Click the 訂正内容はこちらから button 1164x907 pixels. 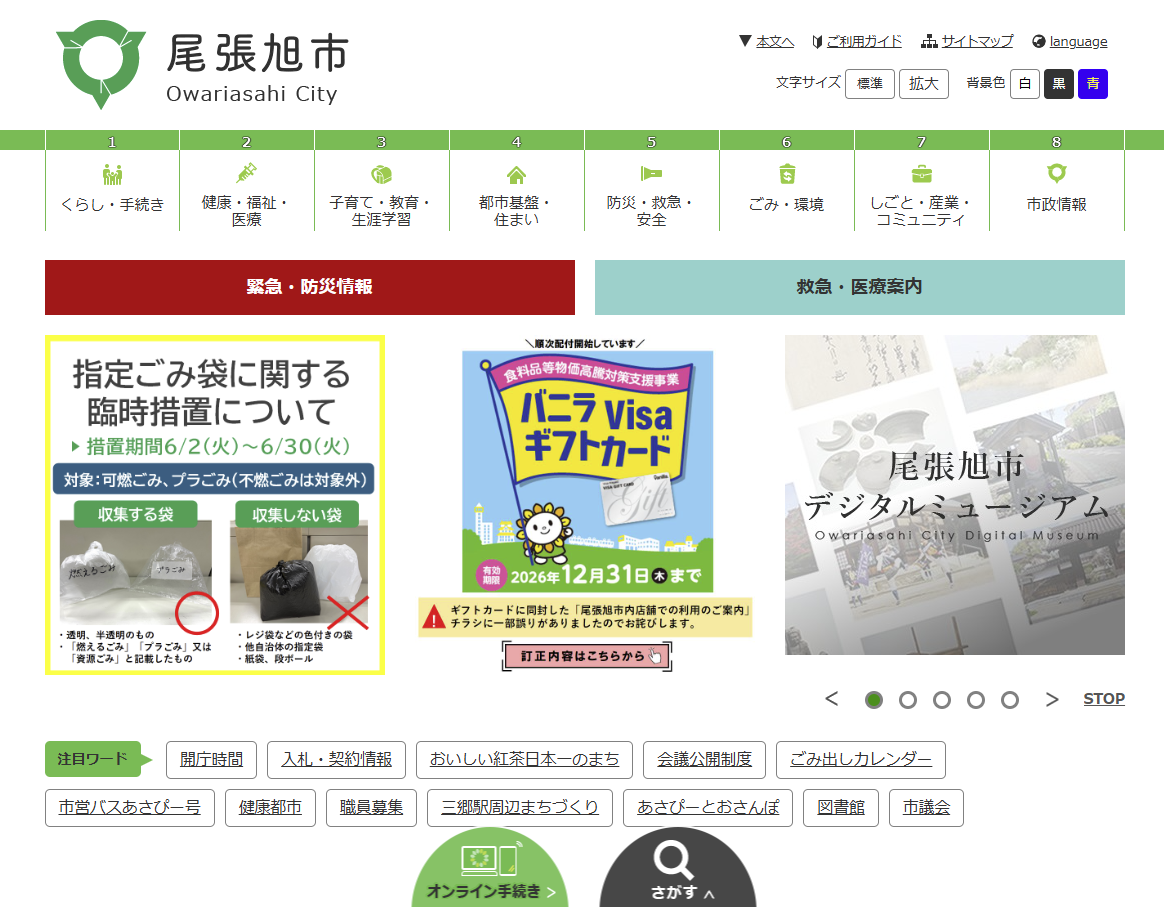point(586,656)
